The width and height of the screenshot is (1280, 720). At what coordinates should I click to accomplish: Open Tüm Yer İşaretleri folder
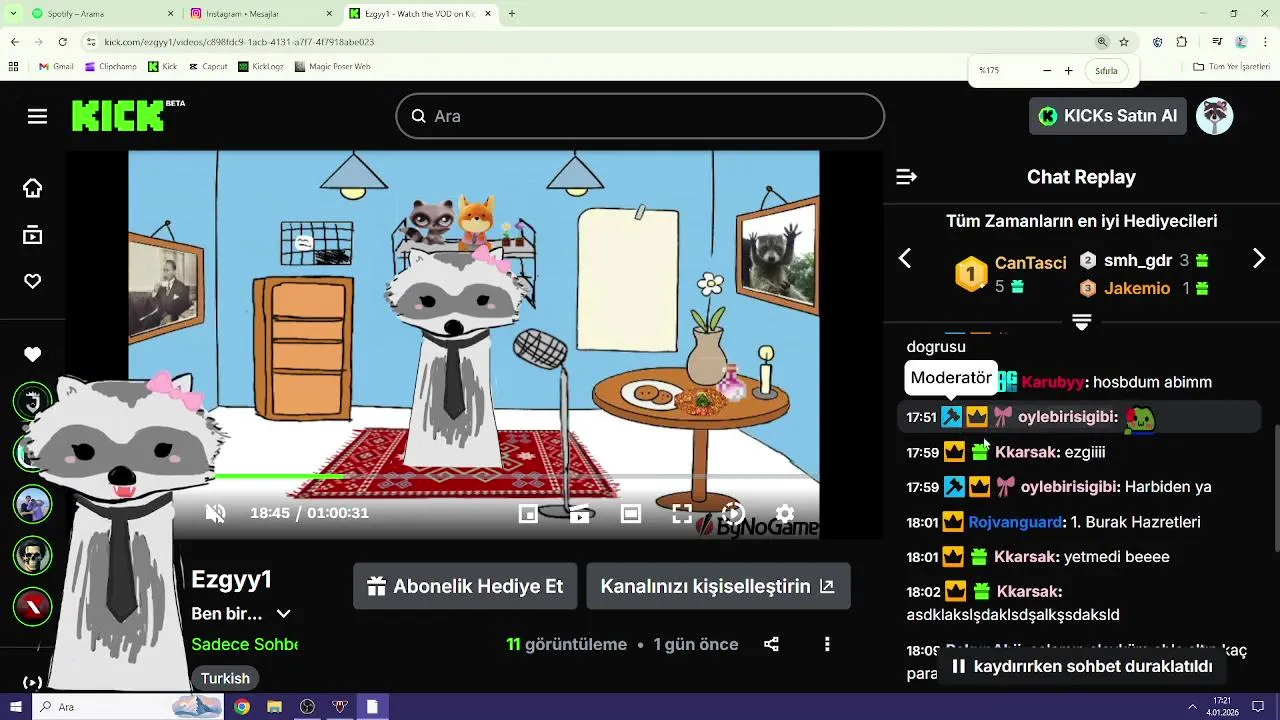1231,67
